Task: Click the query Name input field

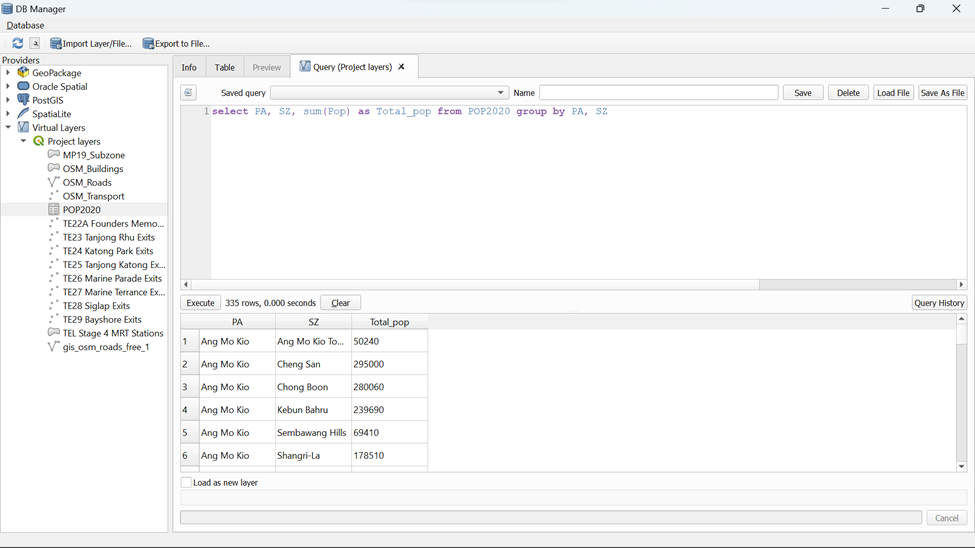Action: (658, 93)
